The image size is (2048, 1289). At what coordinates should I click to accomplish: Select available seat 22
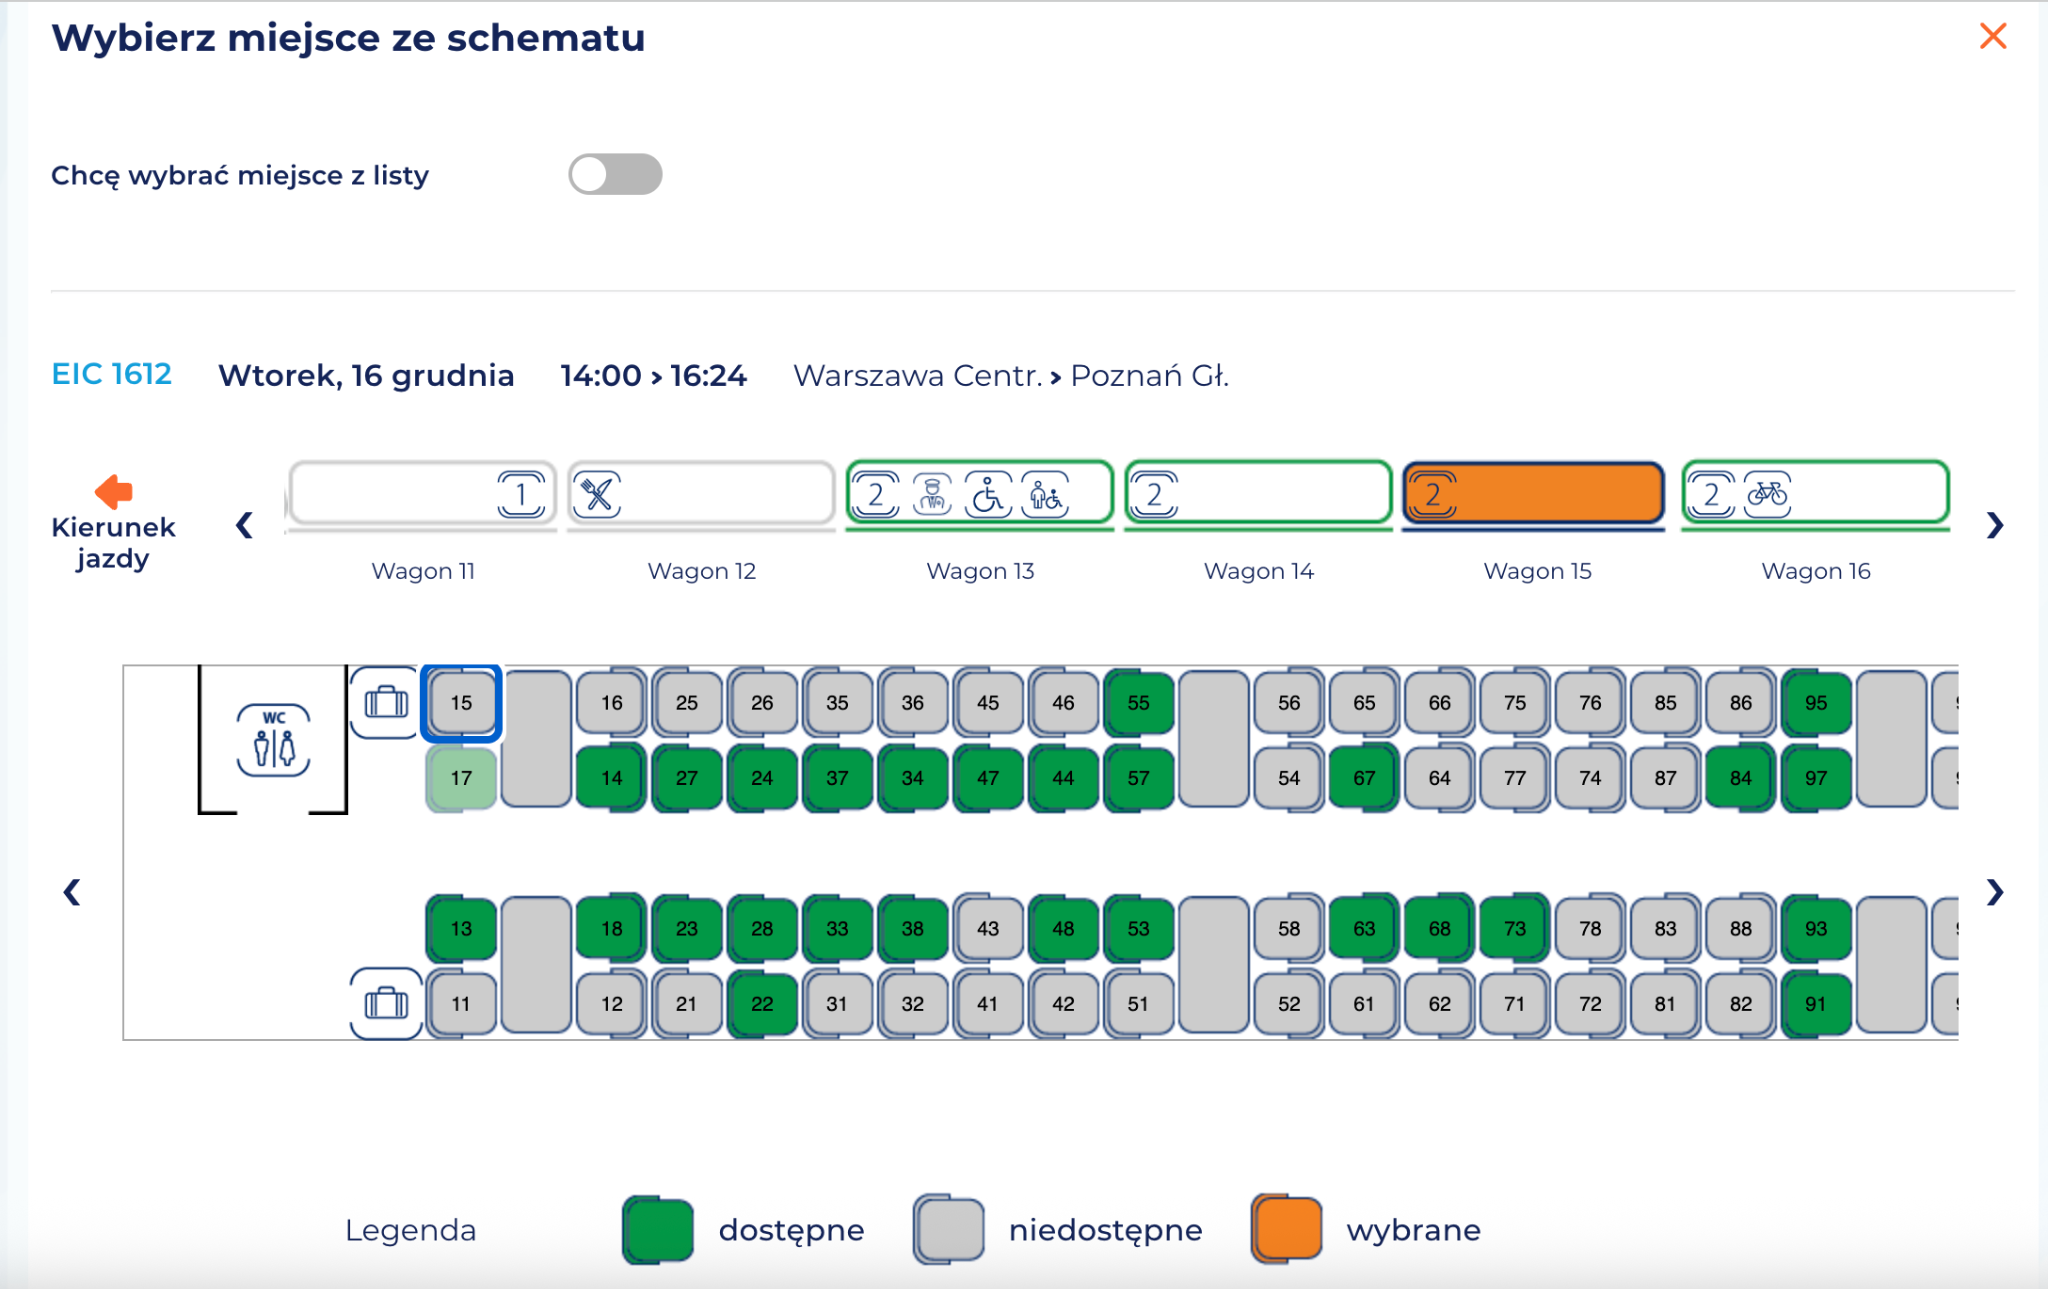tap(762, 1003)
